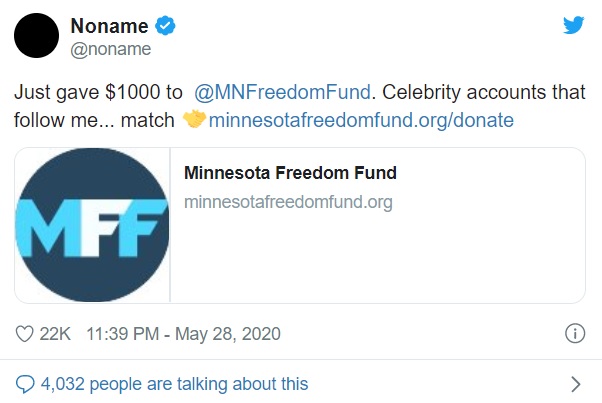Image resolution: width=602 pixels, height=403 pixels.
Task: Click the pointing hand emoji
Action: [194, 121]
